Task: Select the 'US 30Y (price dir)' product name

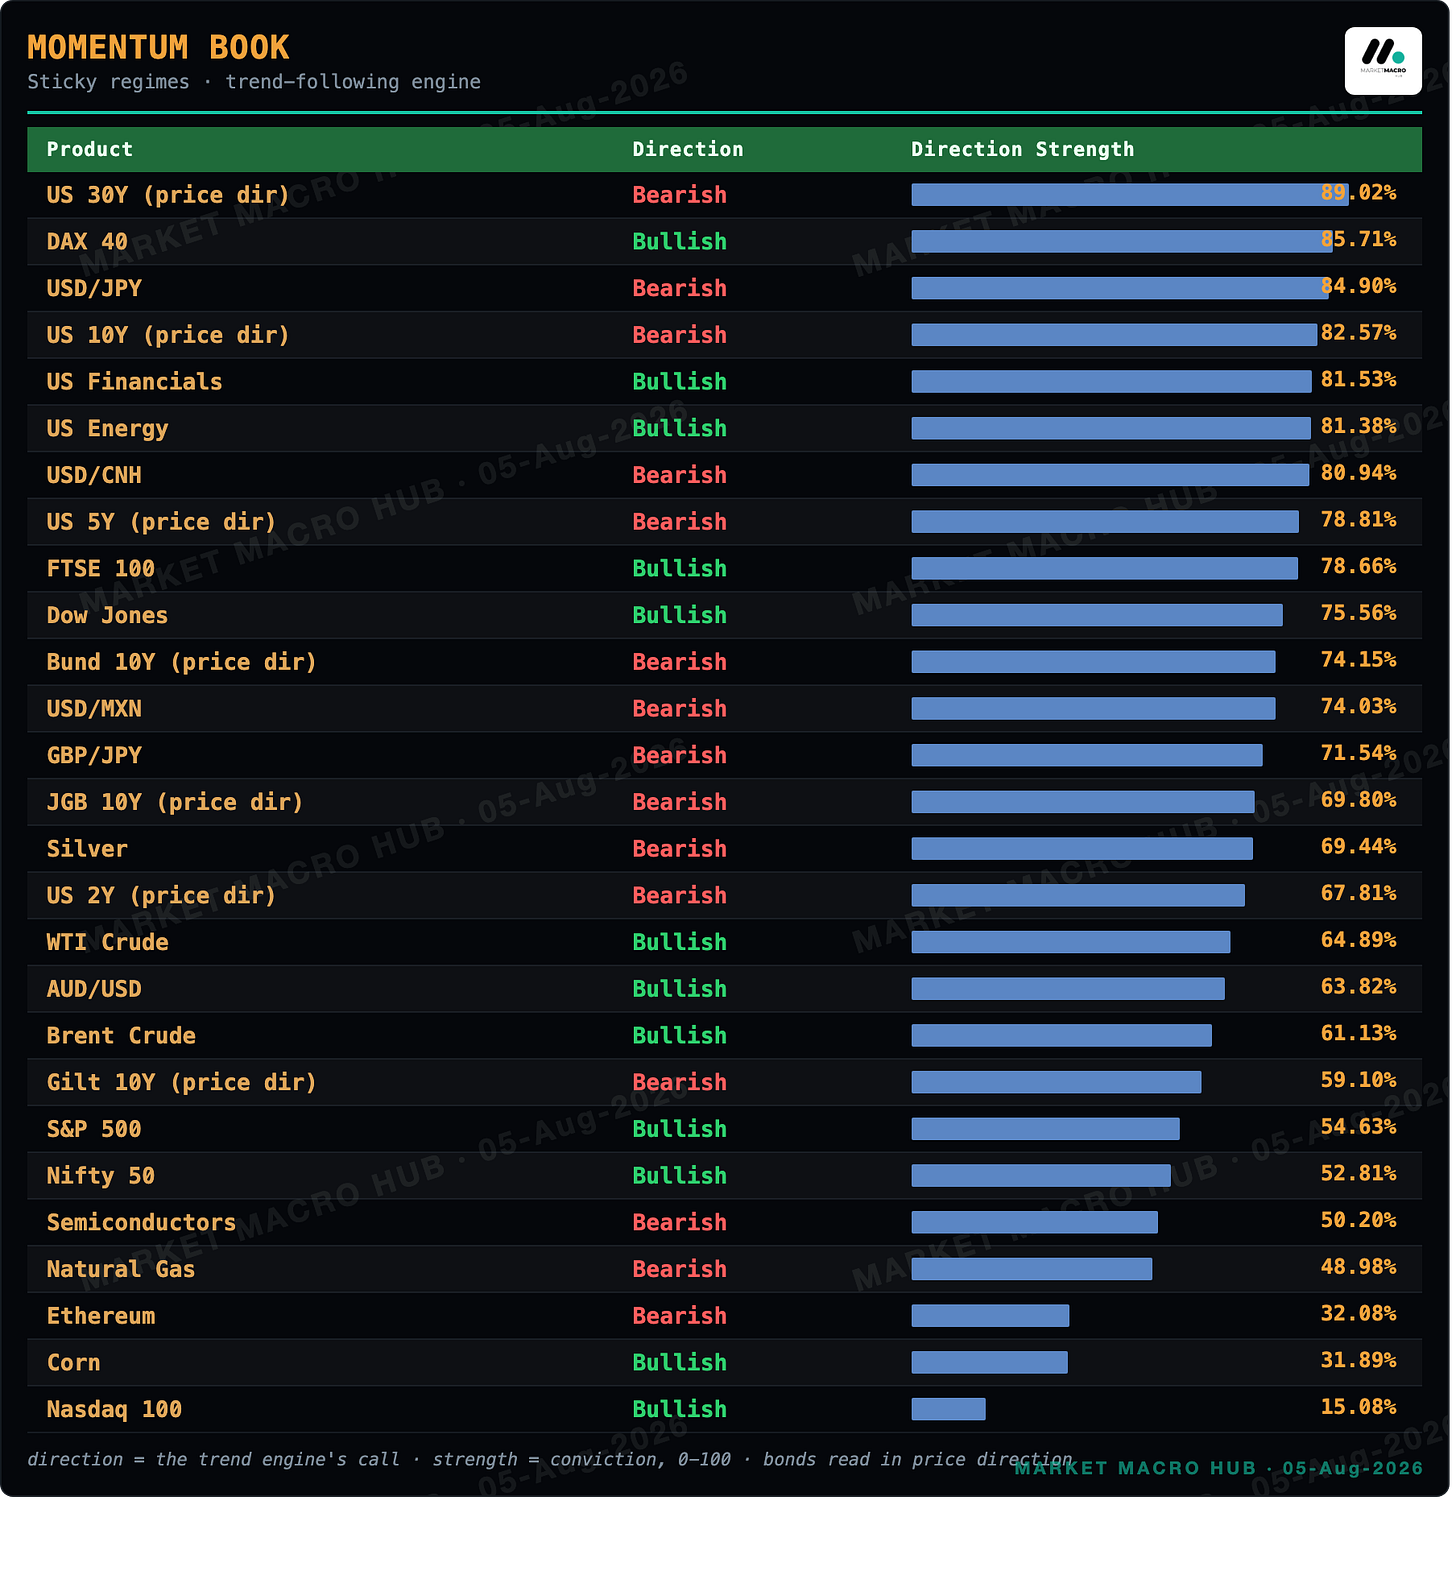Action: [168, 195]
